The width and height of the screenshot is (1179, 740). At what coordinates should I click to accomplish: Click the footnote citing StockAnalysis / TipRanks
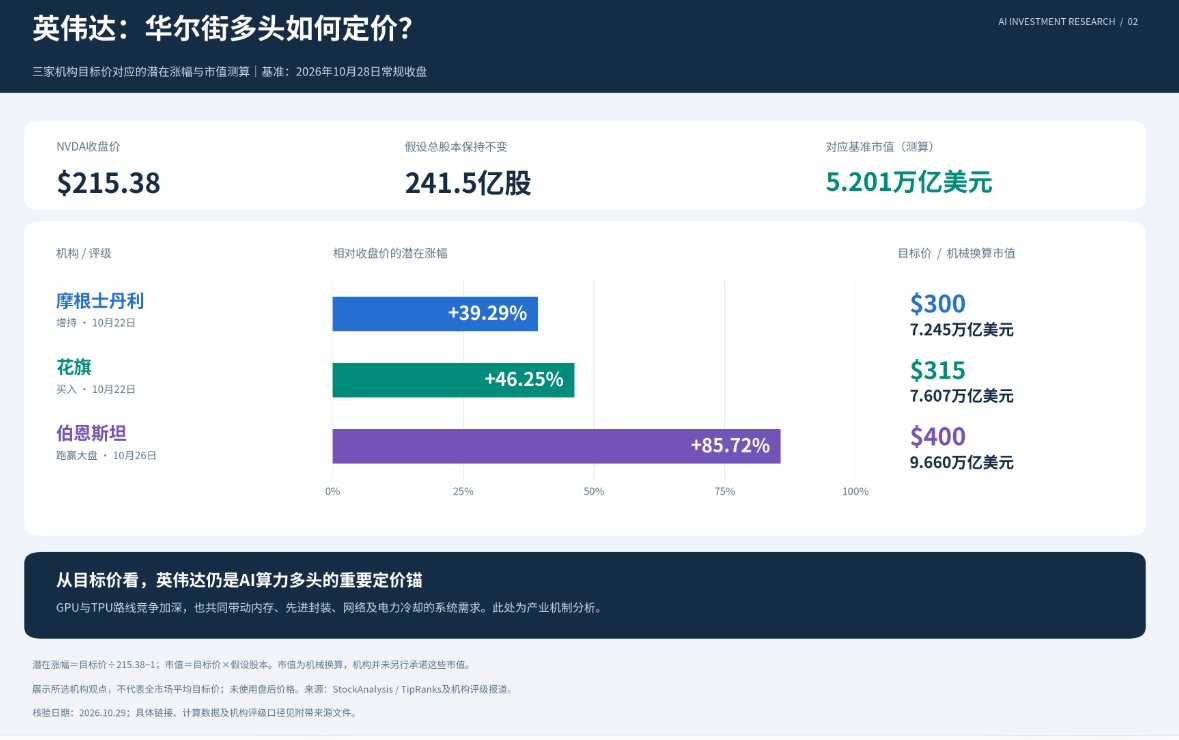[273, 690]
